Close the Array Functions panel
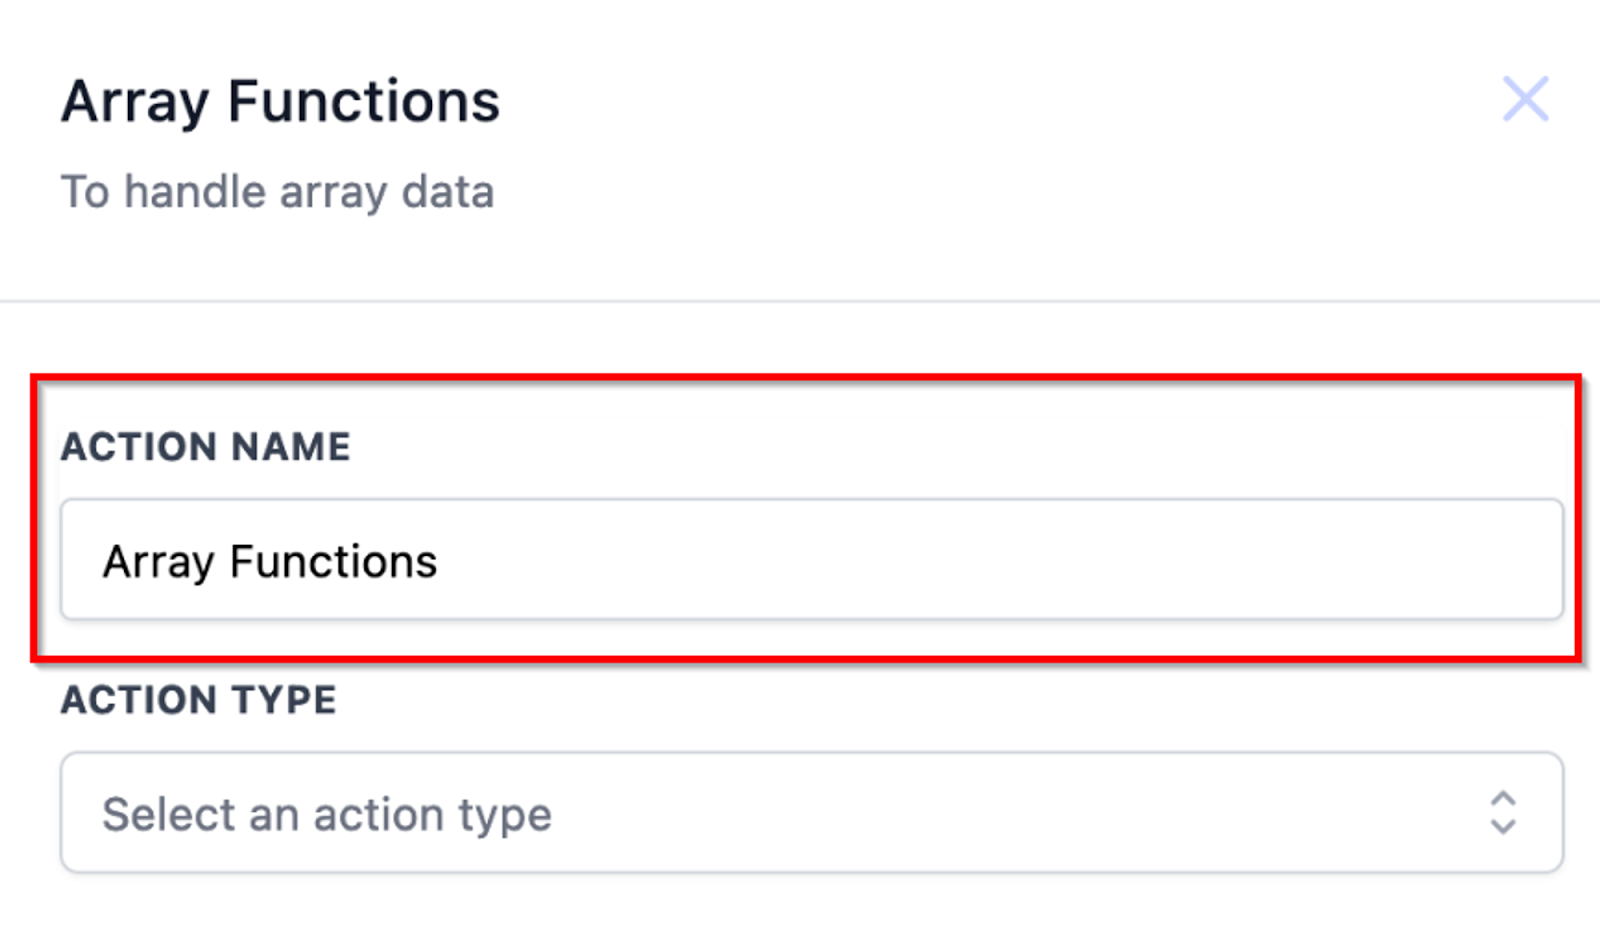The image size is (1600, 936). [x=1525, y=99]
